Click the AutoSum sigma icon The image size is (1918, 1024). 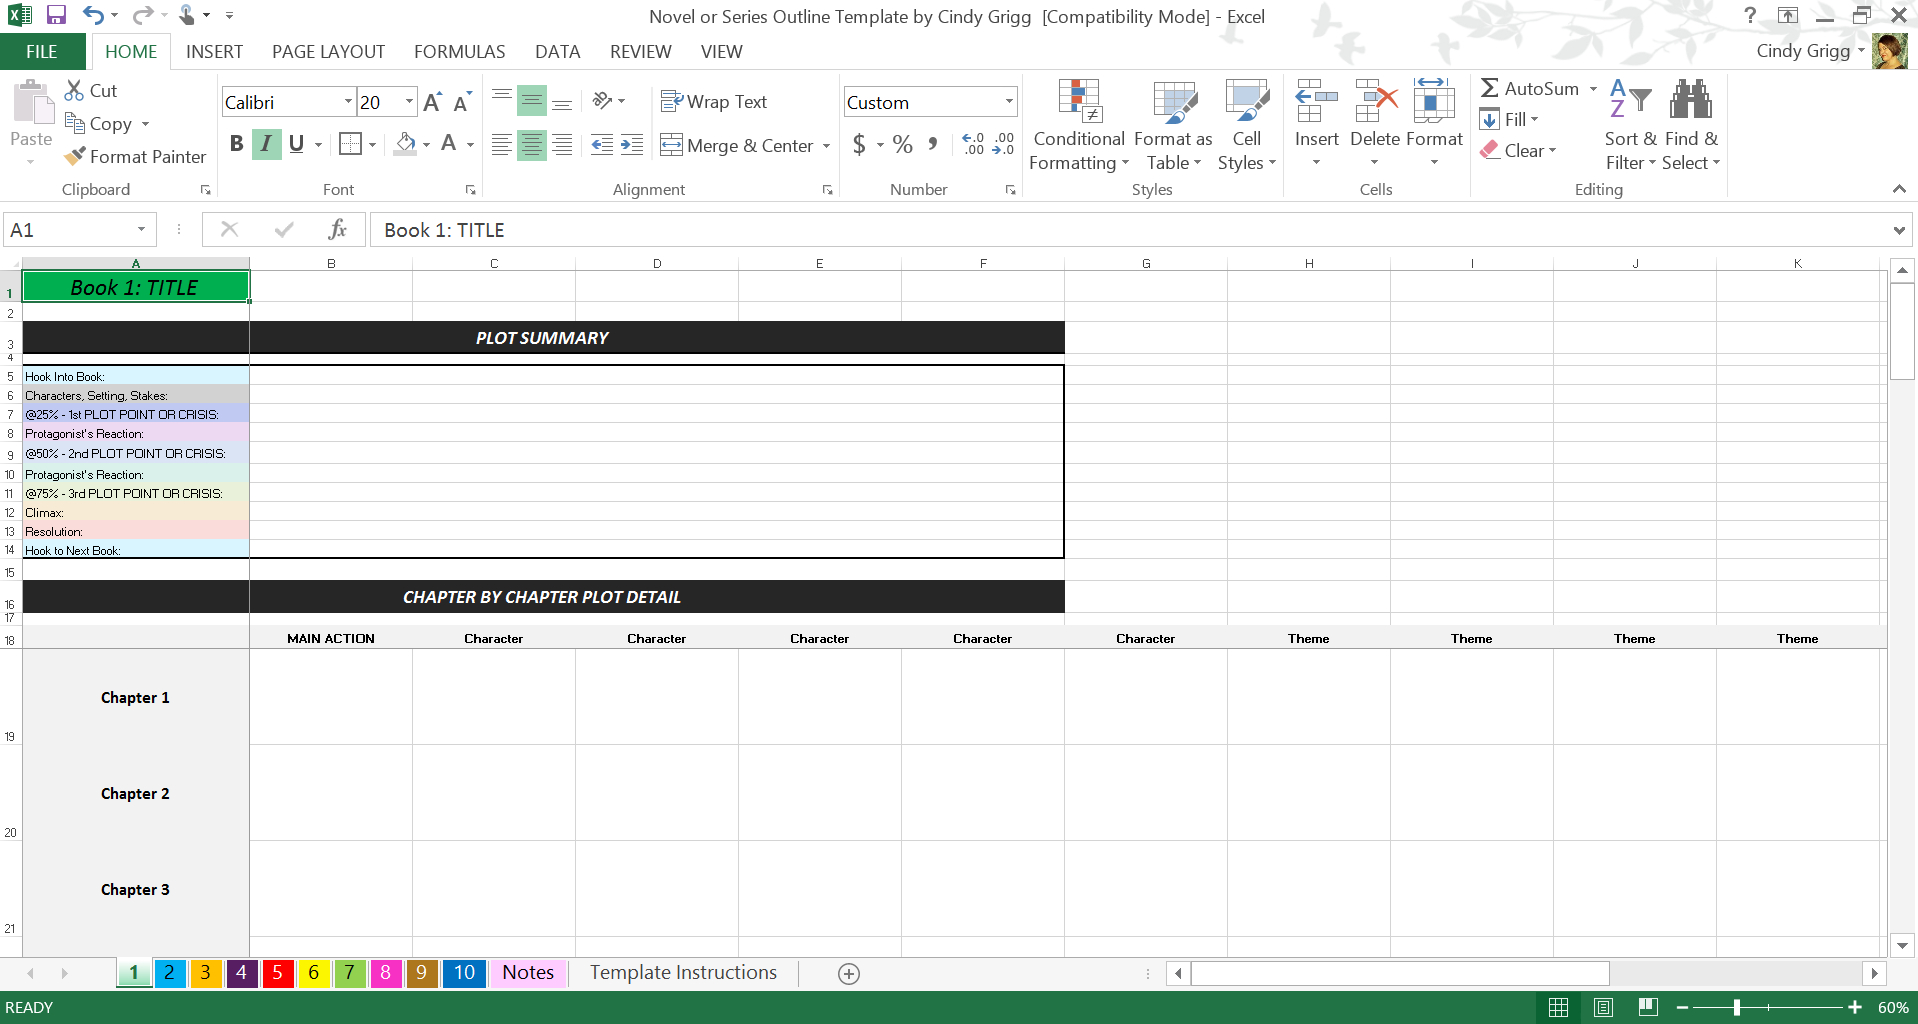tap(1489, 88)
